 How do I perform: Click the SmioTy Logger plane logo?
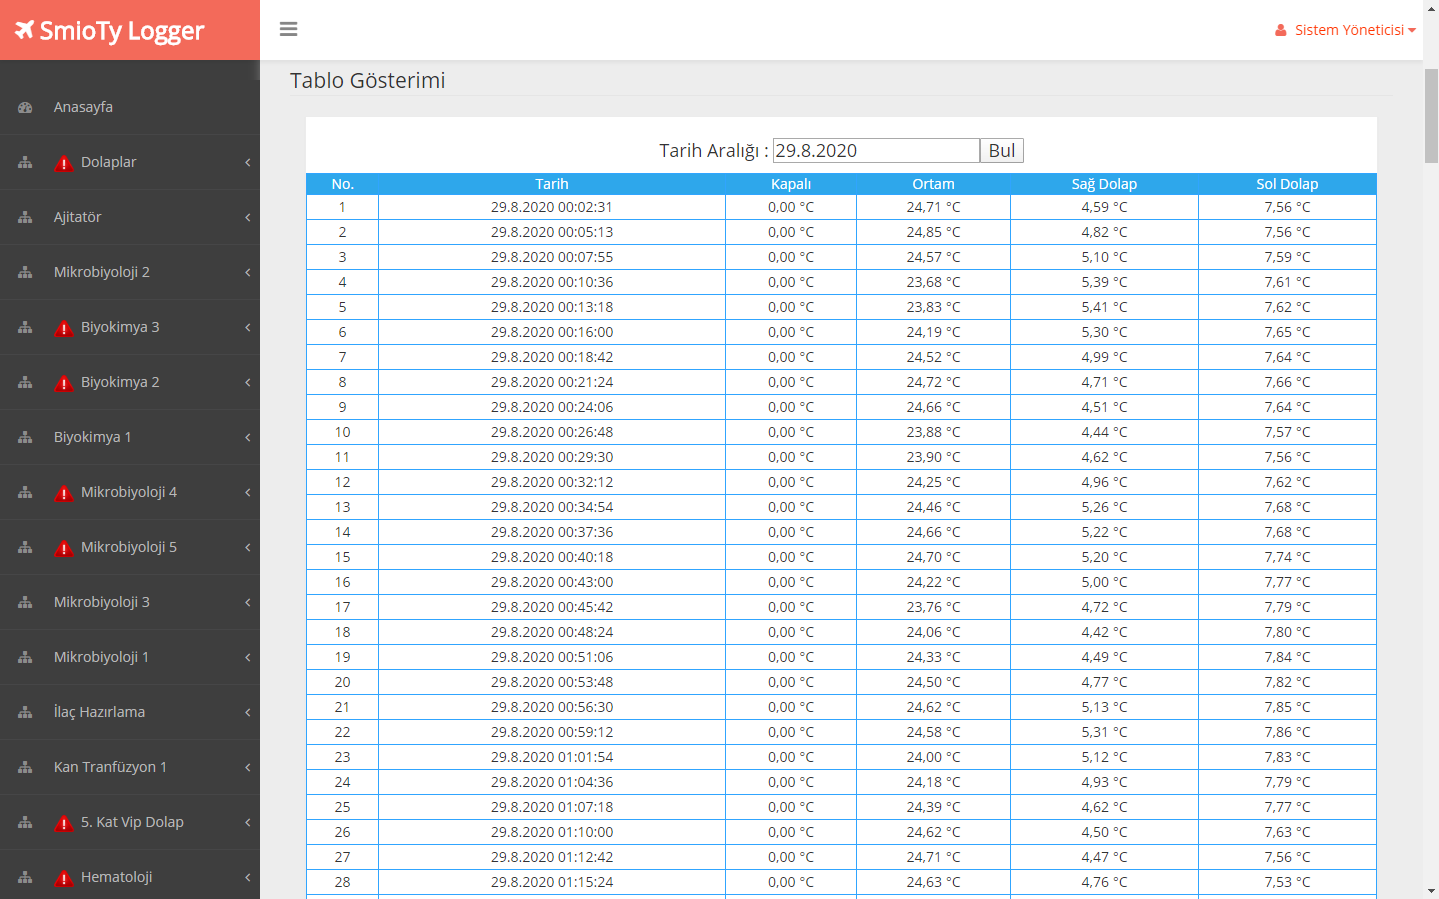coord(24,30)
